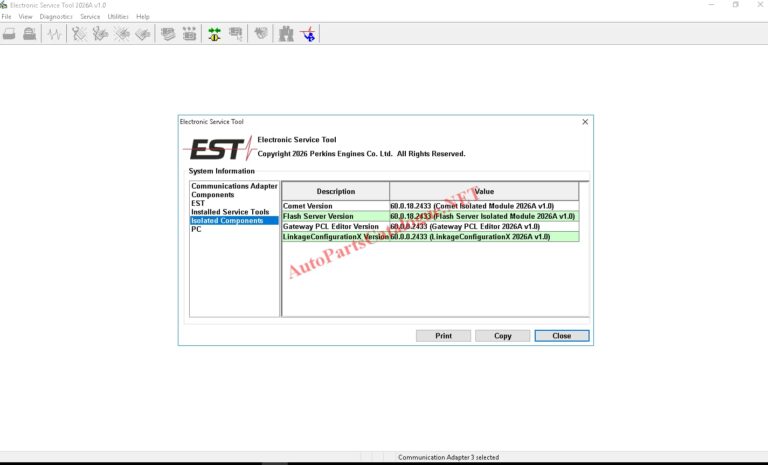Click the Flash Server Isolated Module value
This screenshot has width=768, height=465.
(x=482, y=216)
